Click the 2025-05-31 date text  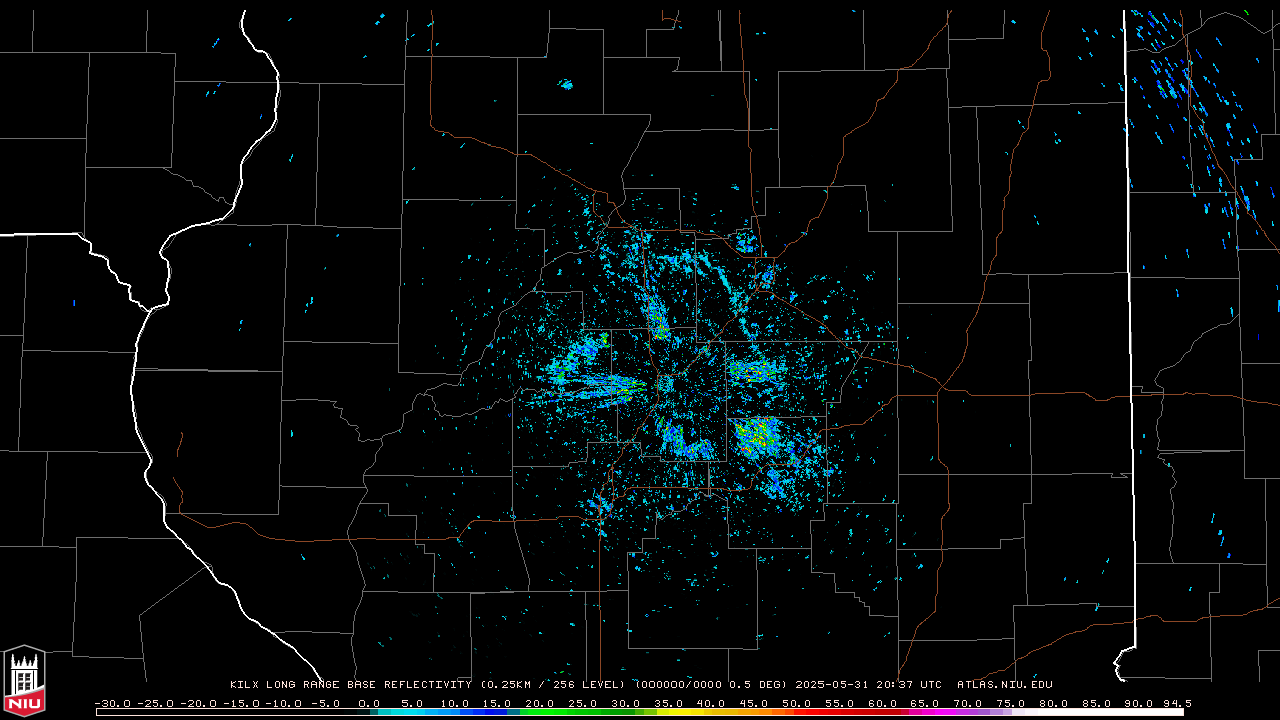tap(834, 685)
